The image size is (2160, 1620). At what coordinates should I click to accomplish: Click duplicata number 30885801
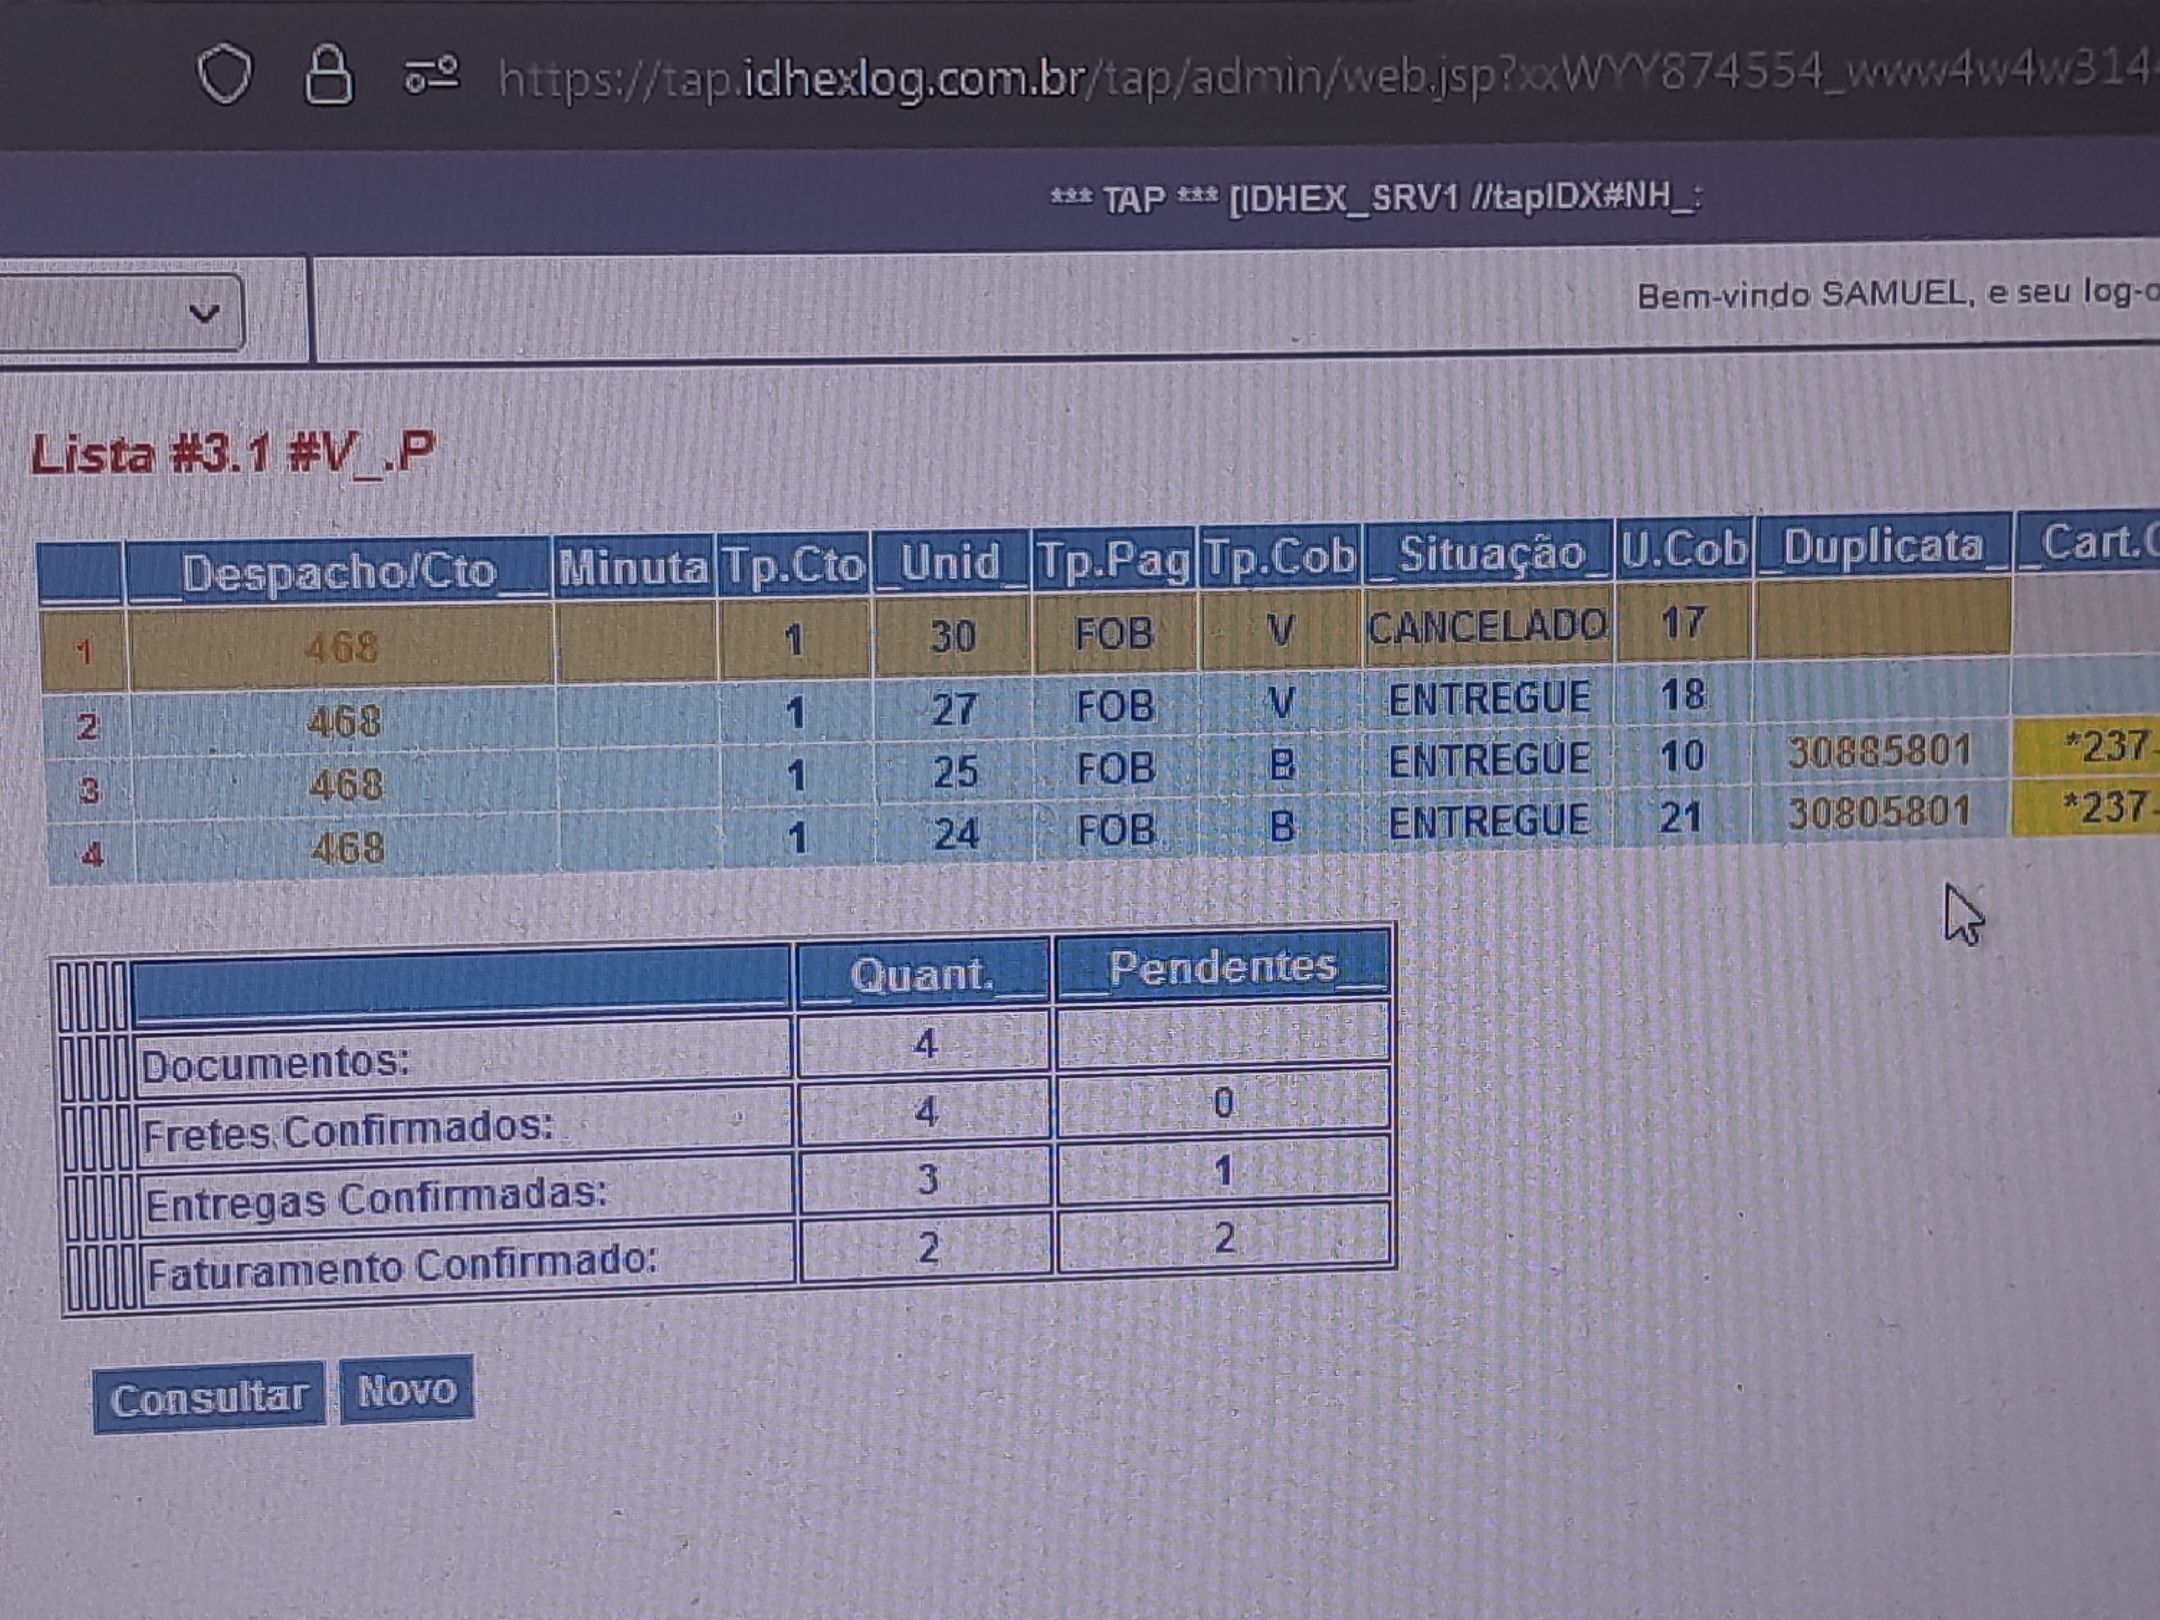click(x=1879, y=751)
